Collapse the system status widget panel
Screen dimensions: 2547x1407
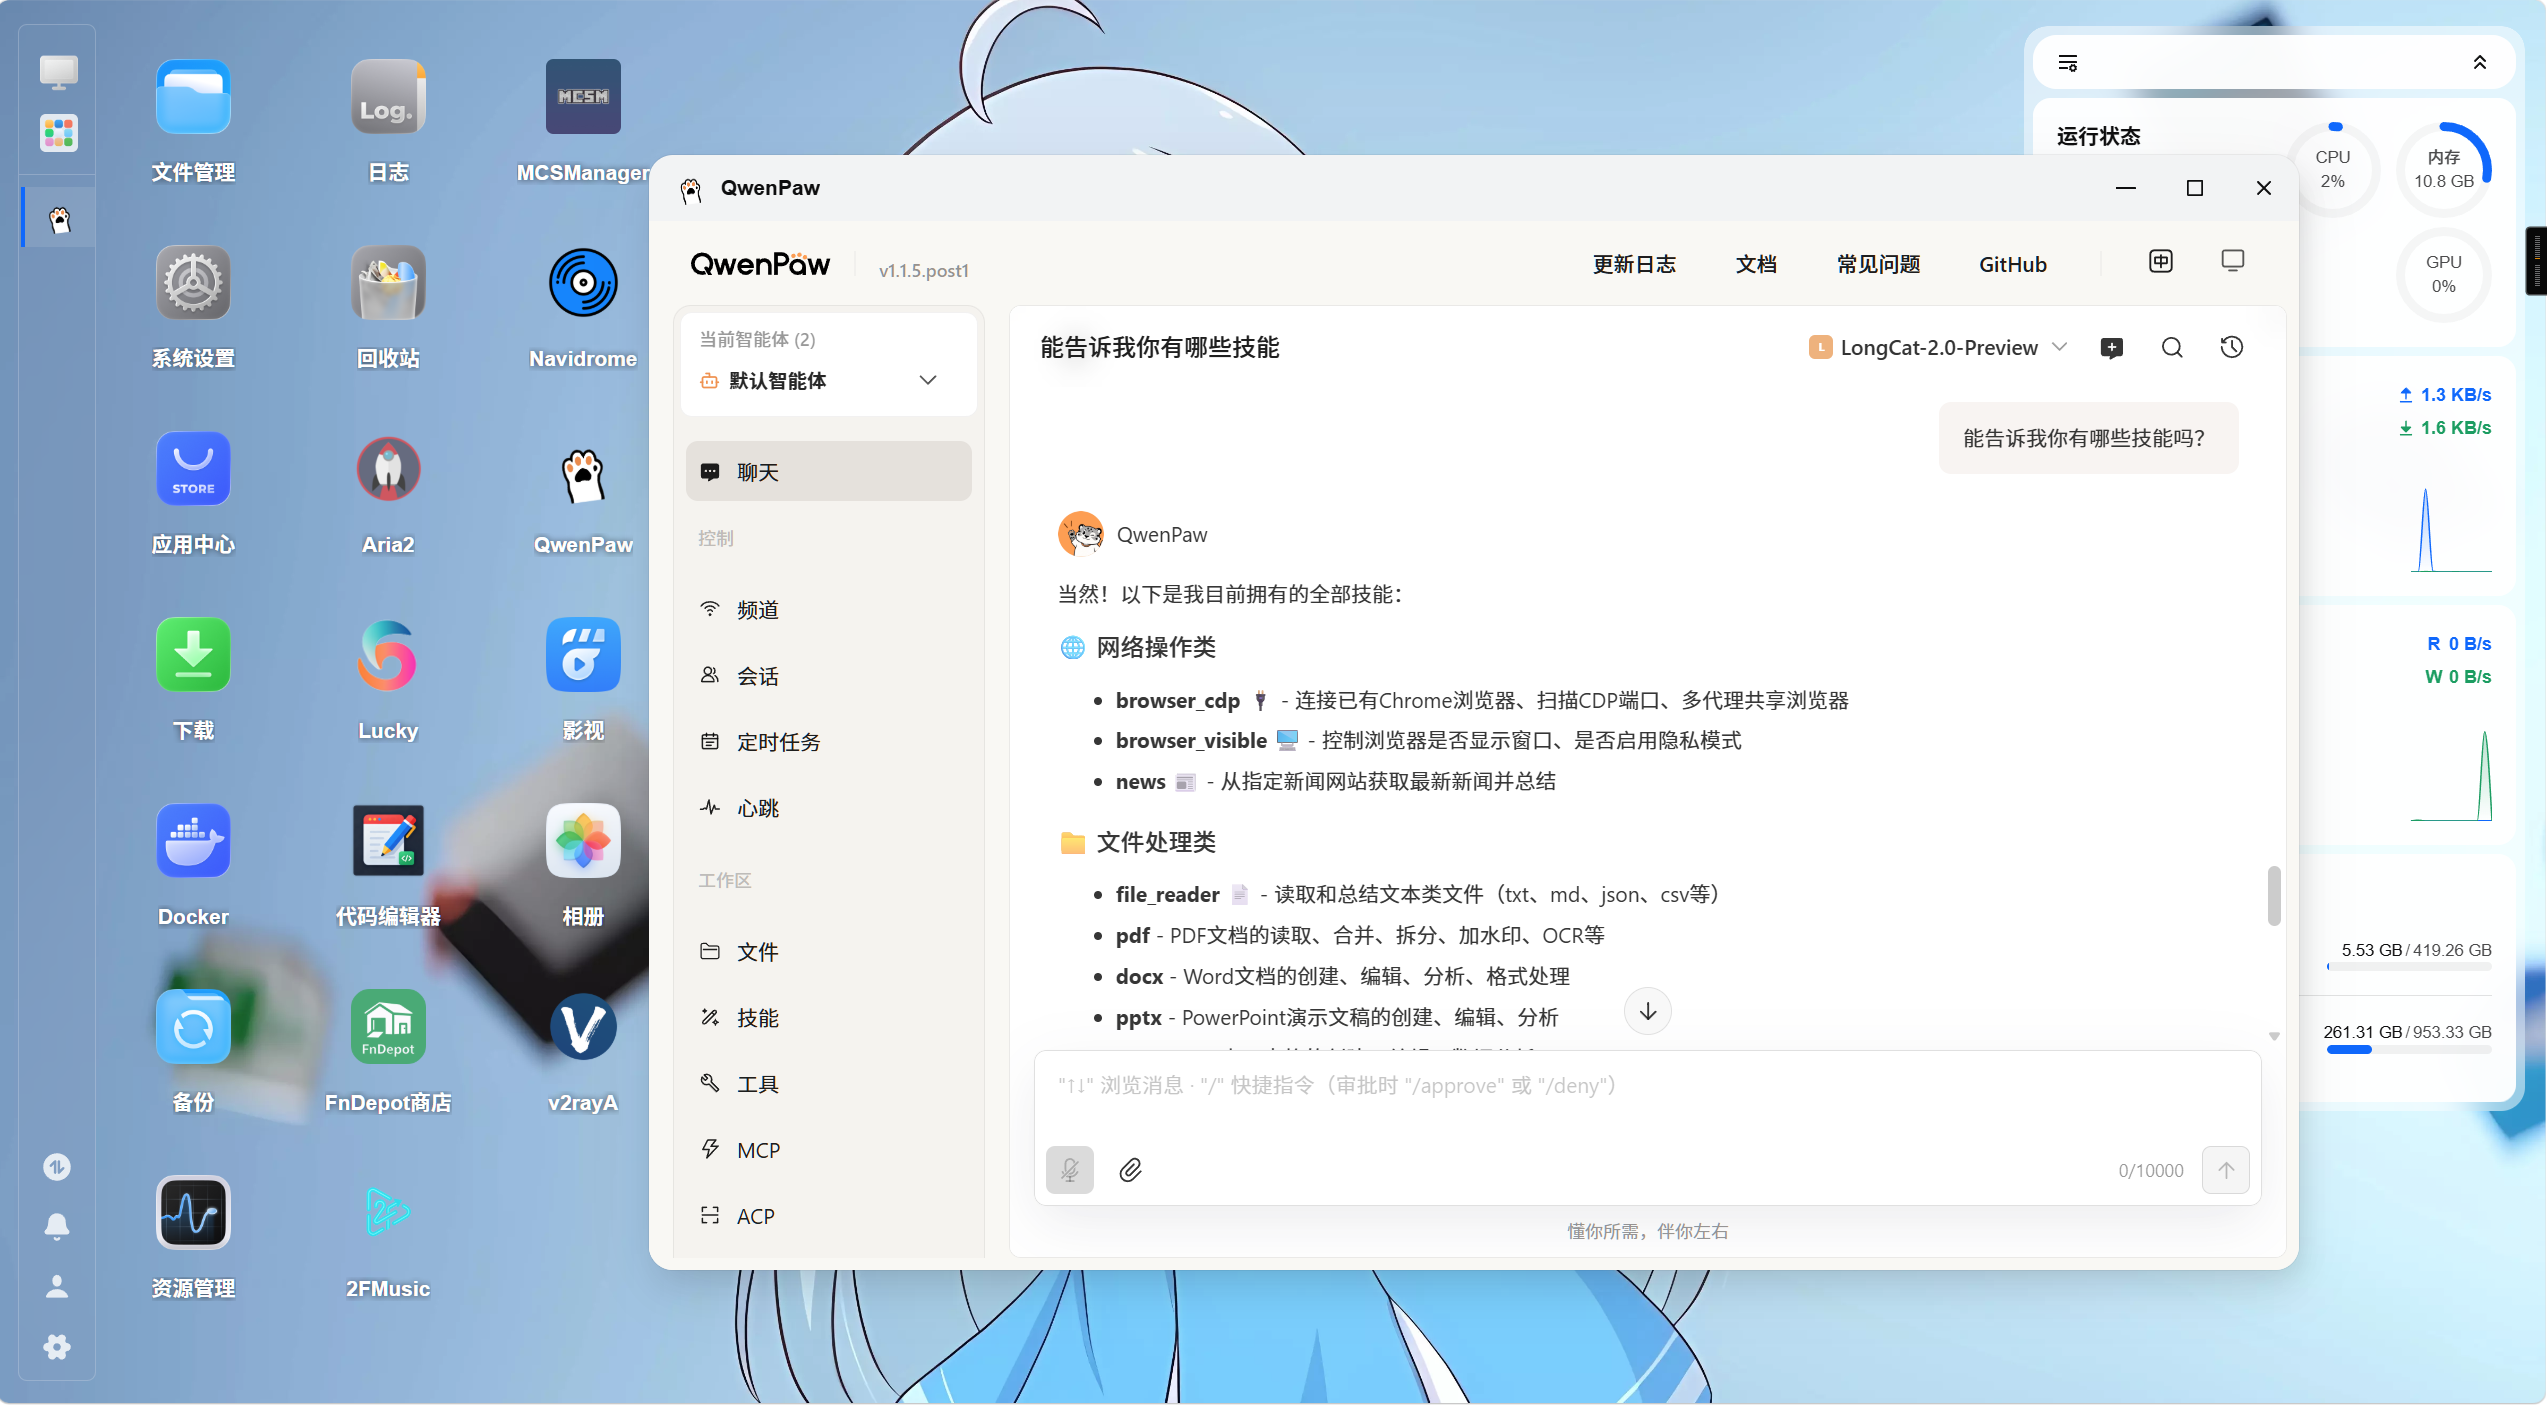pyautogui.click(x=2480, y=63)
